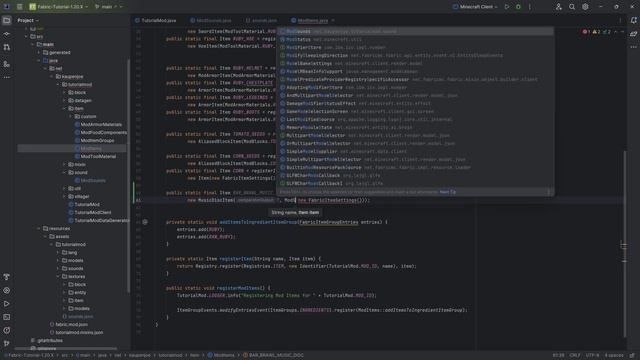This screenshot has width=640, height=360.
Task: Choose ModSounds completion suggestion
Action: [x=415, y=31]
